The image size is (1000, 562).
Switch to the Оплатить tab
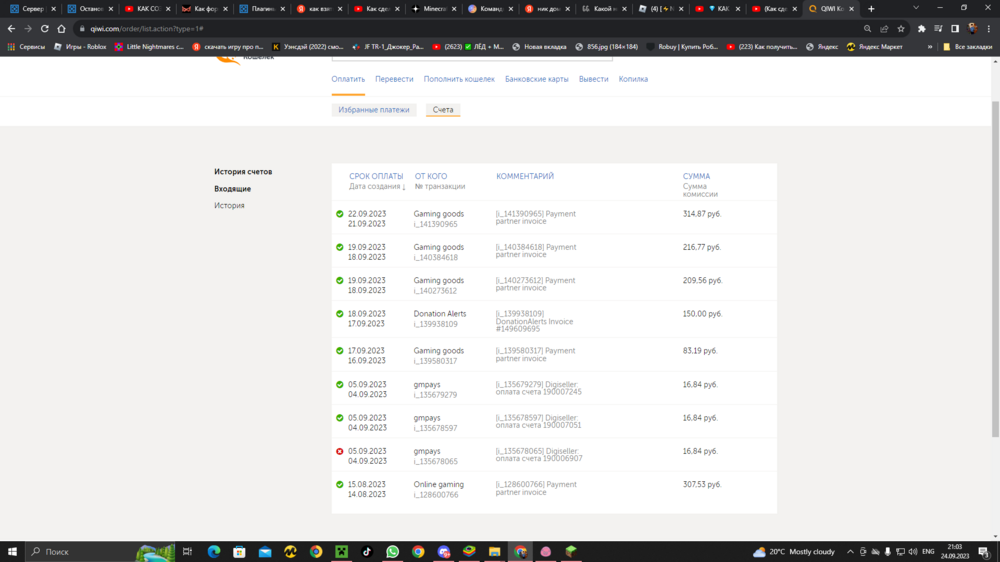348,79
